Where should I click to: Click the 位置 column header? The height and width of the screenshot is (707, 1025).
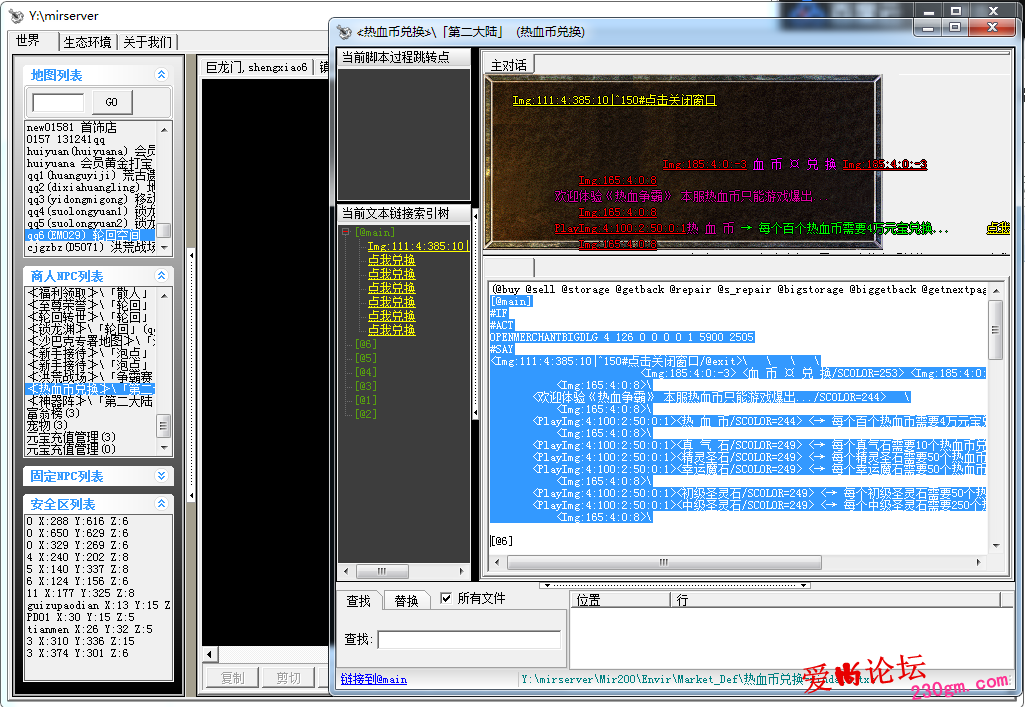(621, 600)
